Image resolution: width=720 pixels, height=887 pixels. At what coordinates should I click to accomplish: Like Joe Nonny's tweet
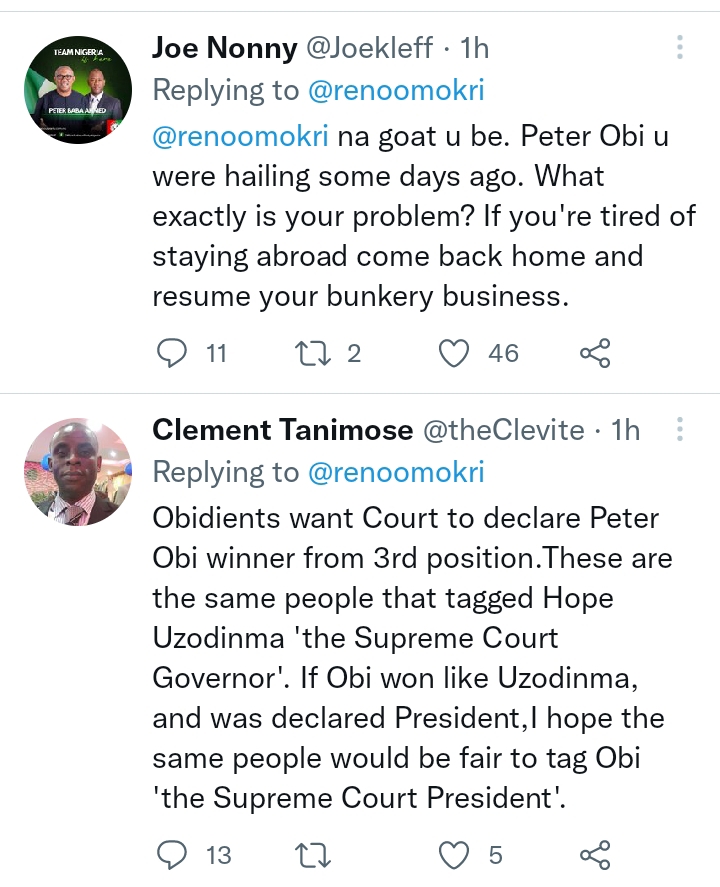pyautogui.click(x=455, y=352)
